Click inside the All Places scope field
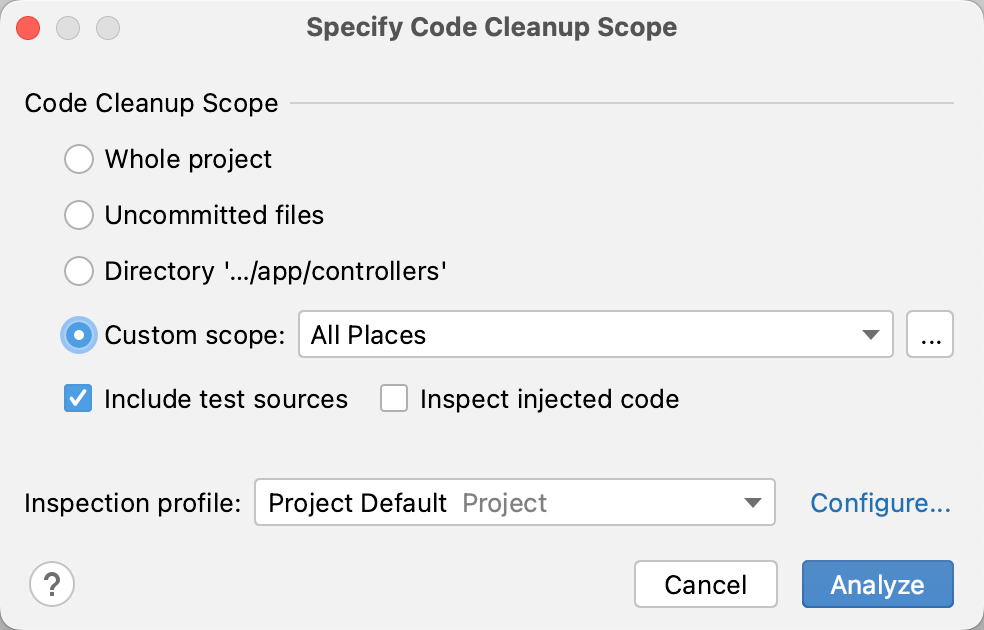Screen dimensions: 984x630 (x=500, y=335)
